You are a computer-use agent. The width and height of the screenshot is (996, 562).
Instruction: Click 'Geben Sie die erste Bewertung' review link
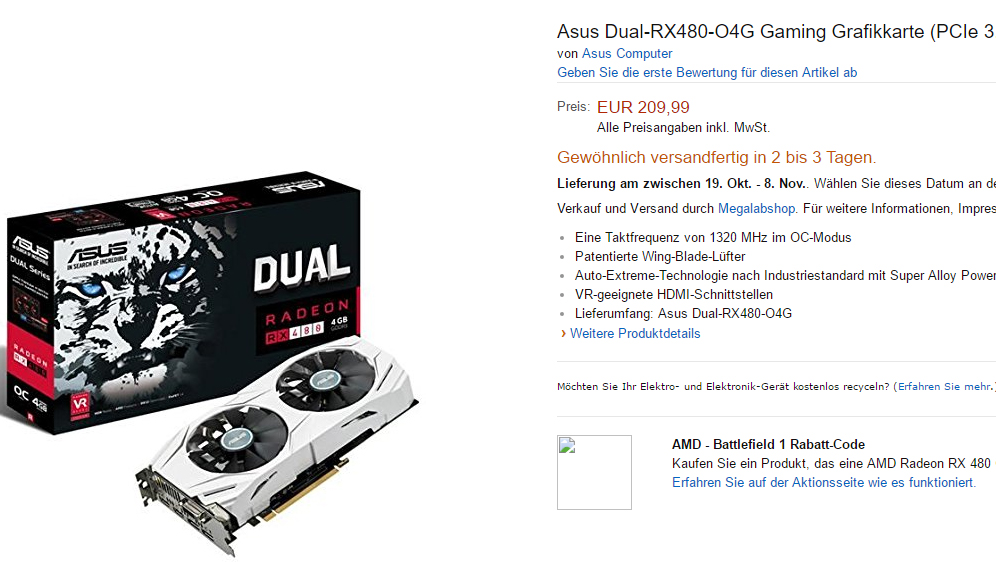[707, 73]
